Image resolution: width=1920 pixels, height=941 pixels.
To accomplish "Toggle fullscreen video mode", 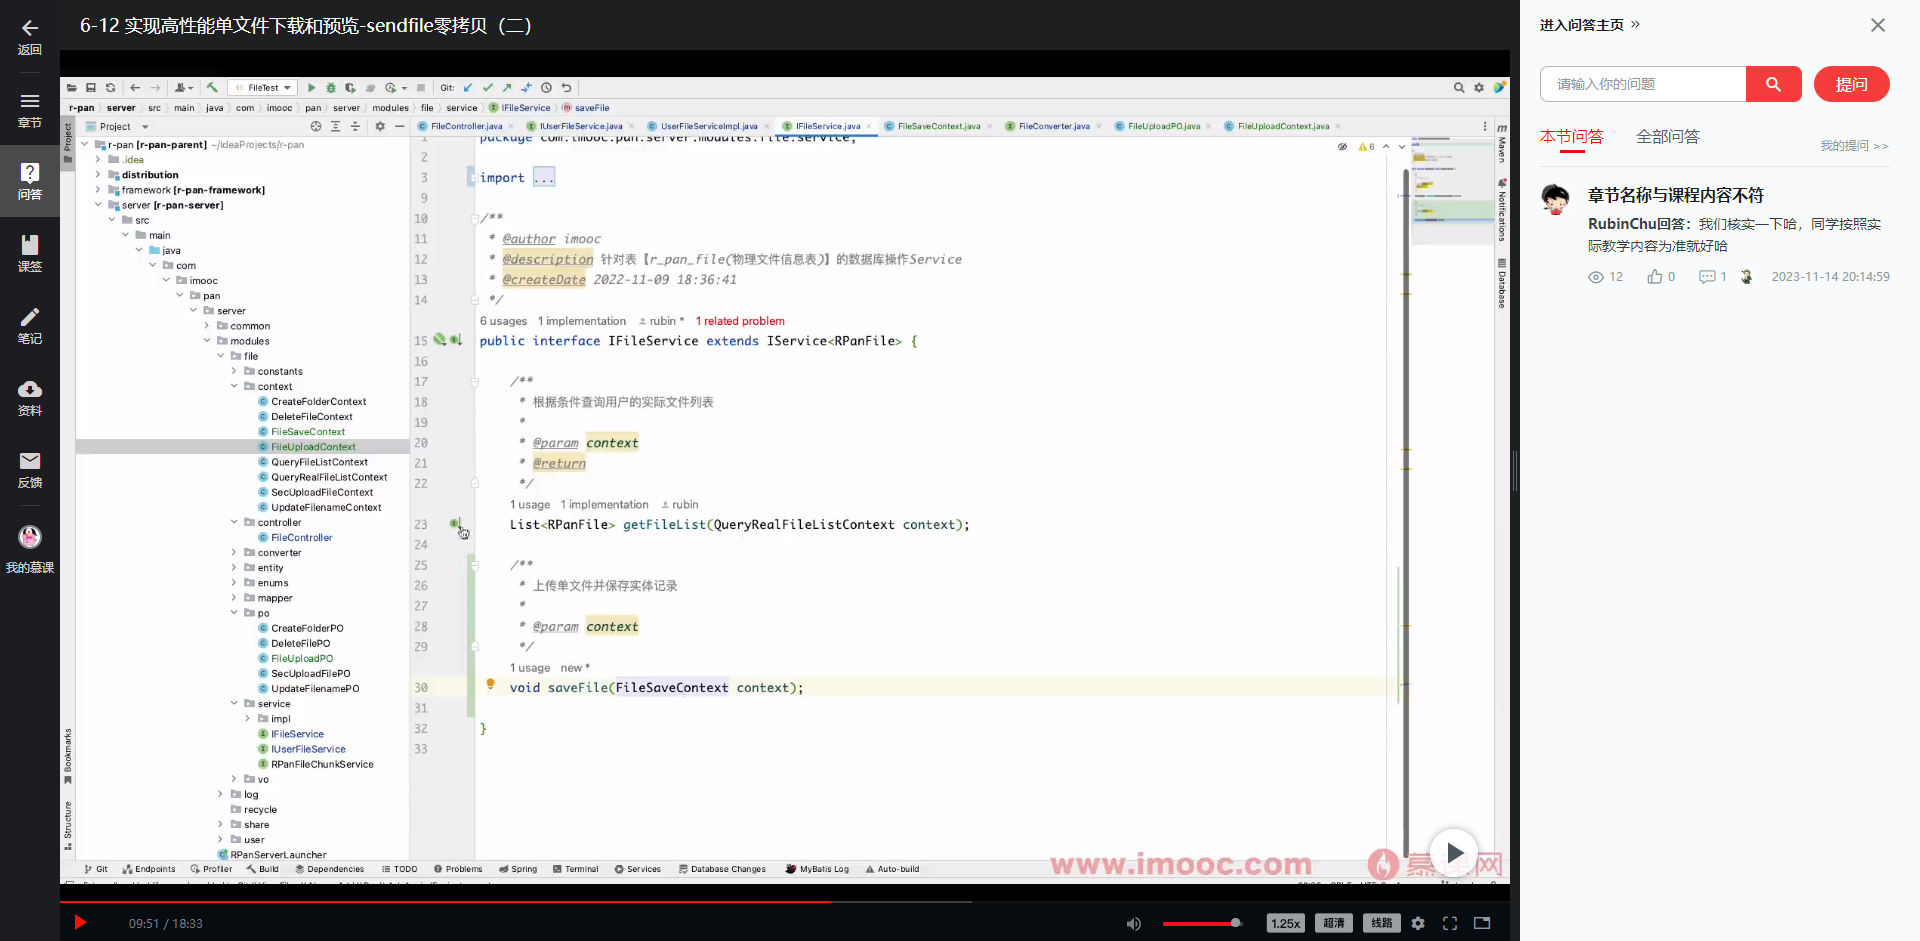I will [1450, 923].
